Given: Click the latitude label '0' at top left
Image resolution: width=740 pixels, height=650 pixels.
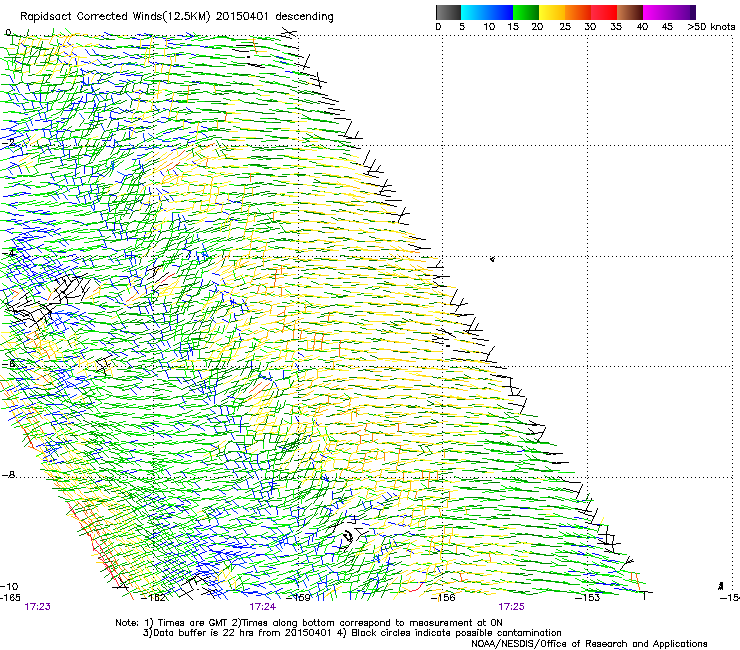Looking at the screenshot, I should point(8,33).
